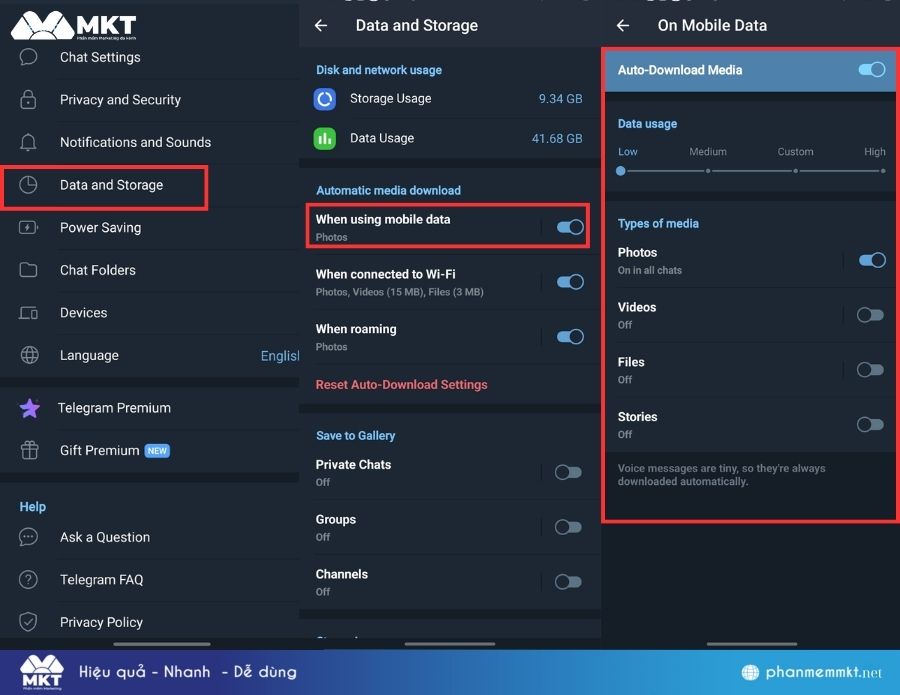Screen dimensions: 900x695
Task: Click the Notifications and Sounds bell icon
Action: 29,142
